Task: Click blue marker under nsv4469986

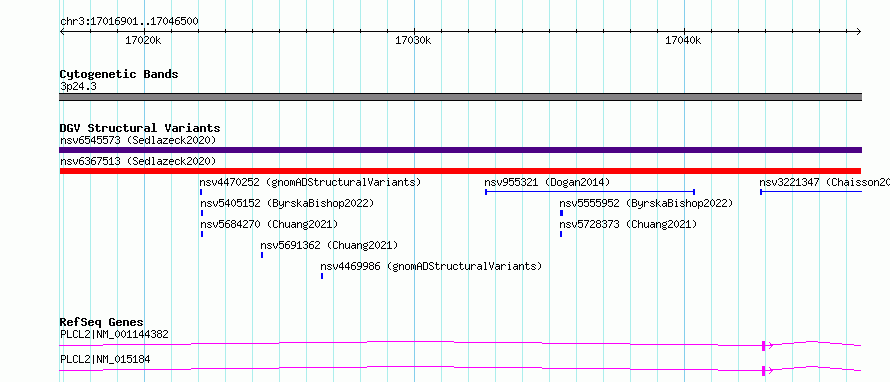Action: (322, 276)
